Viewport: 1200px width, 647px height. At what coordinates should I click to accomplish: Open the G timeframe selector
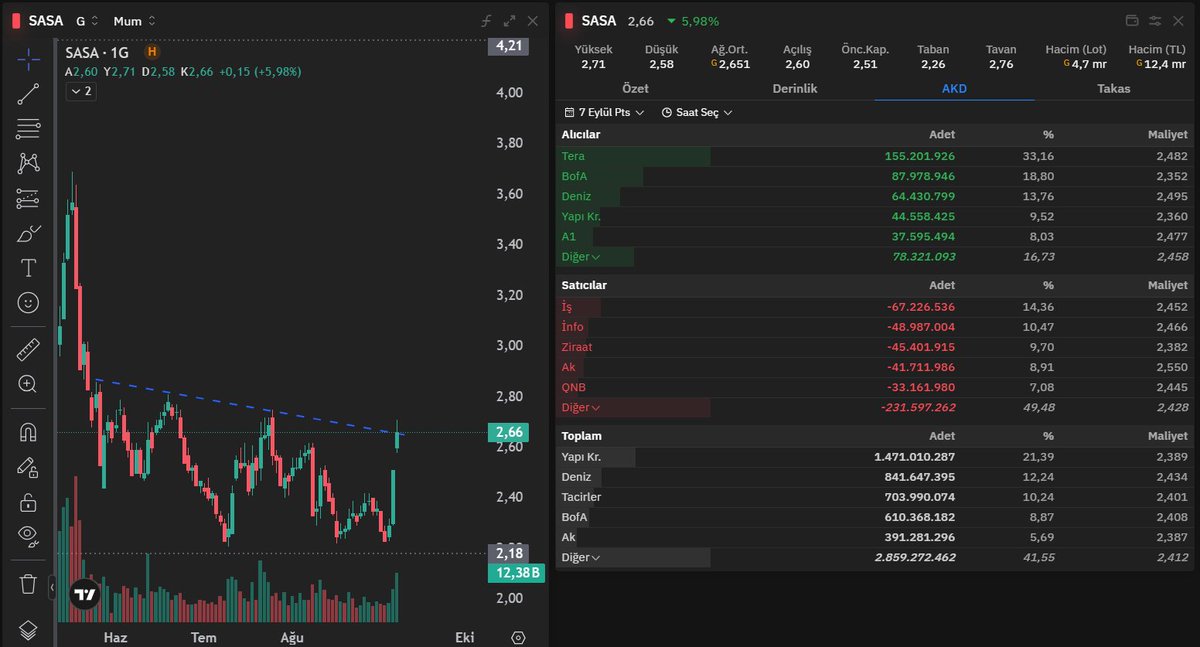[x=86, y=20]
